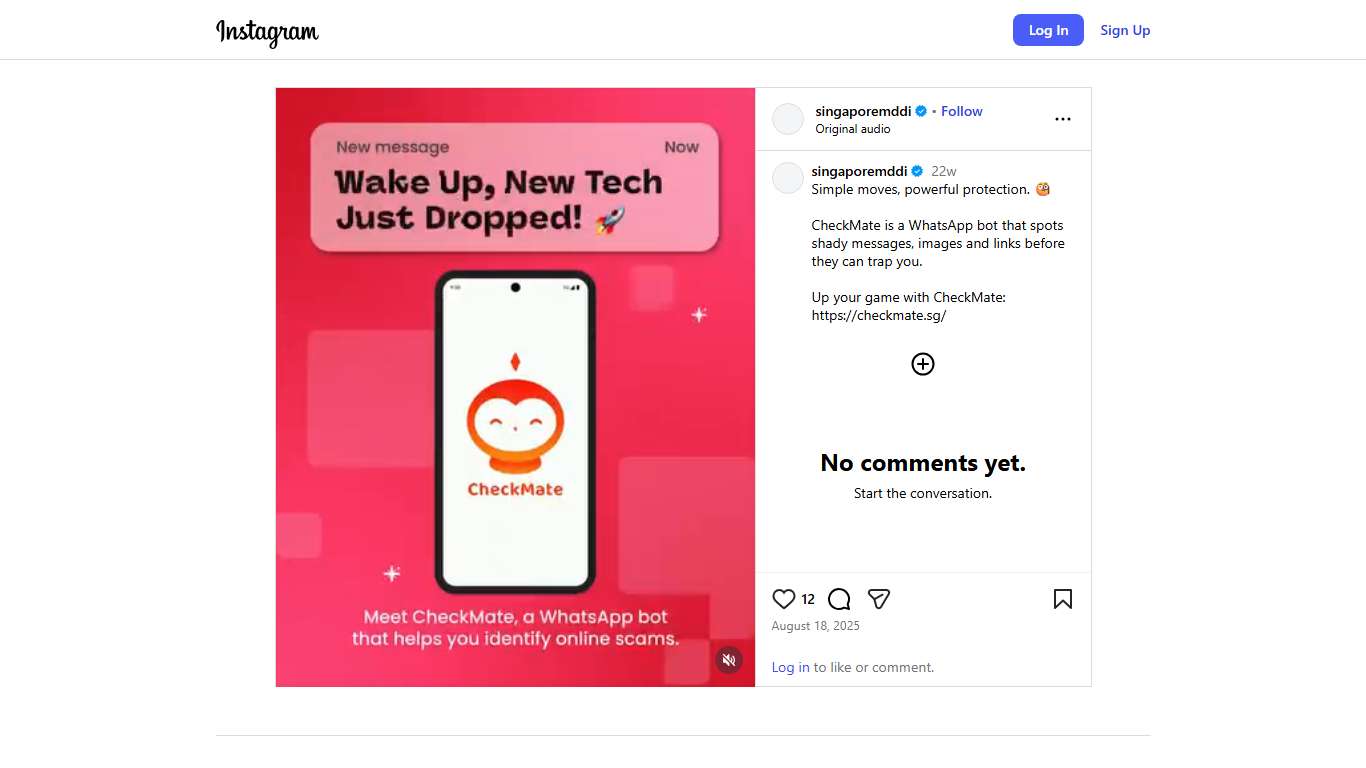Image resolution: width=1366 pixels, height=768 pixels.
Task: Open comments with speech bubble icon
Action: tap(839, 599)
